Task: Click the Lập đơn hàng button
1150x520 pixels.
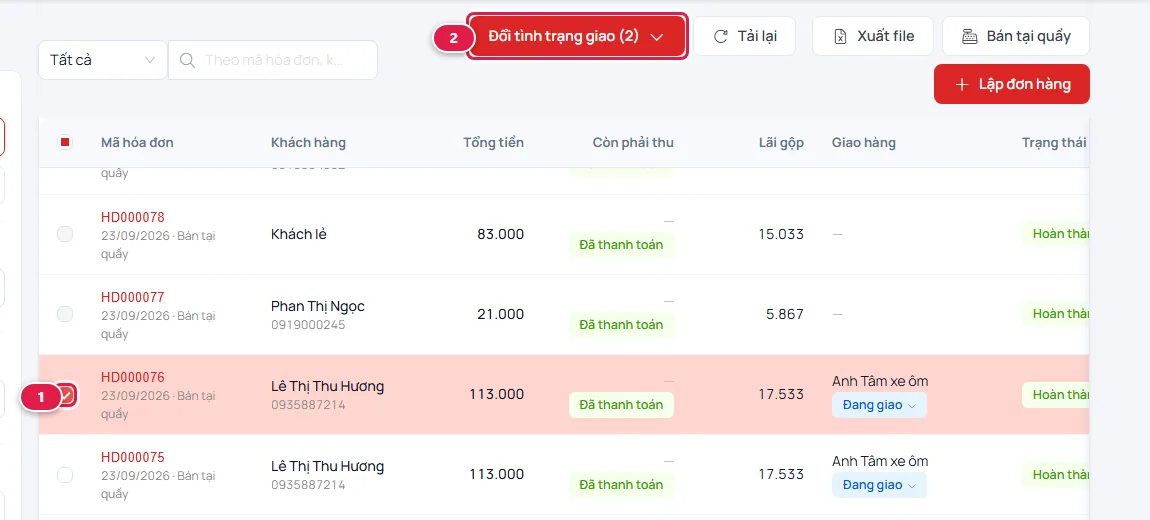Action: [x=1011, y=84]
